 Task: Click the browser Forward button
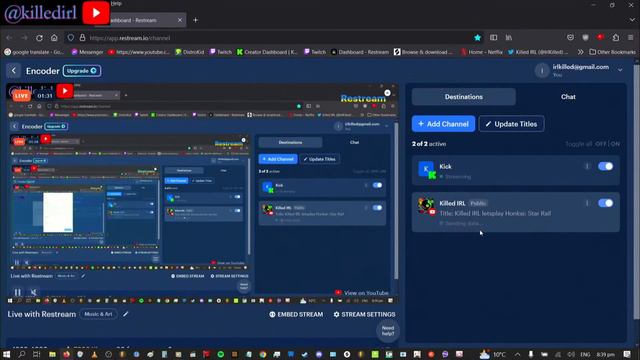pos(24,38)
